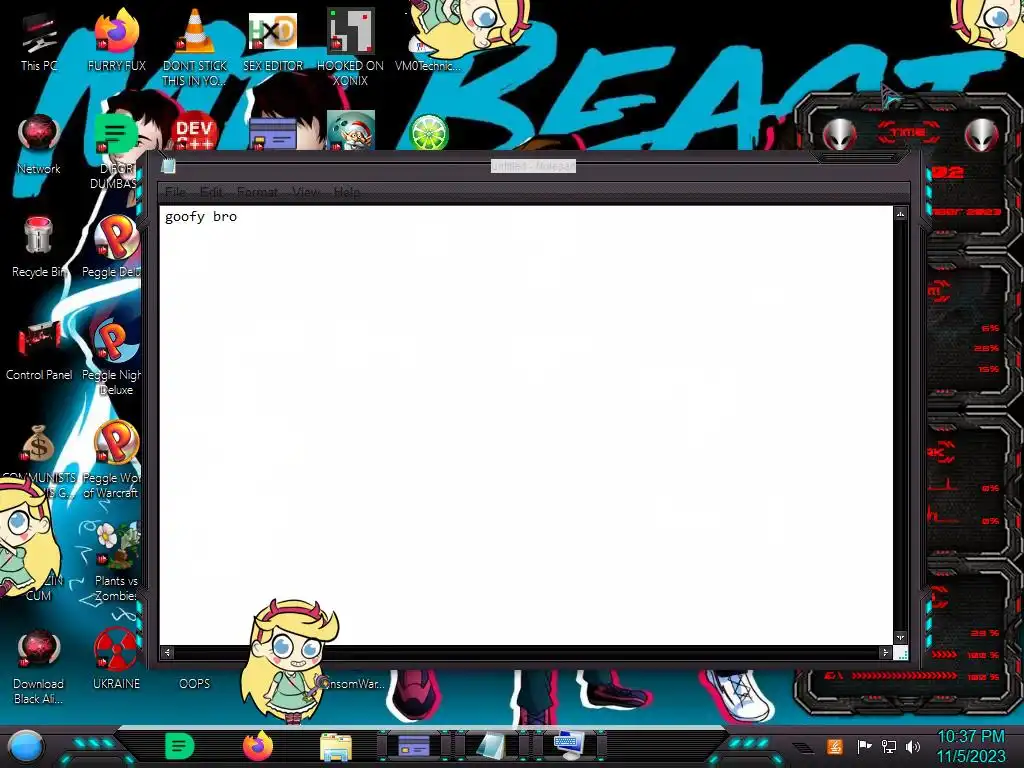
Task: Select the Download Black Ali desktop icon
Action: click(x=39, y=667)
